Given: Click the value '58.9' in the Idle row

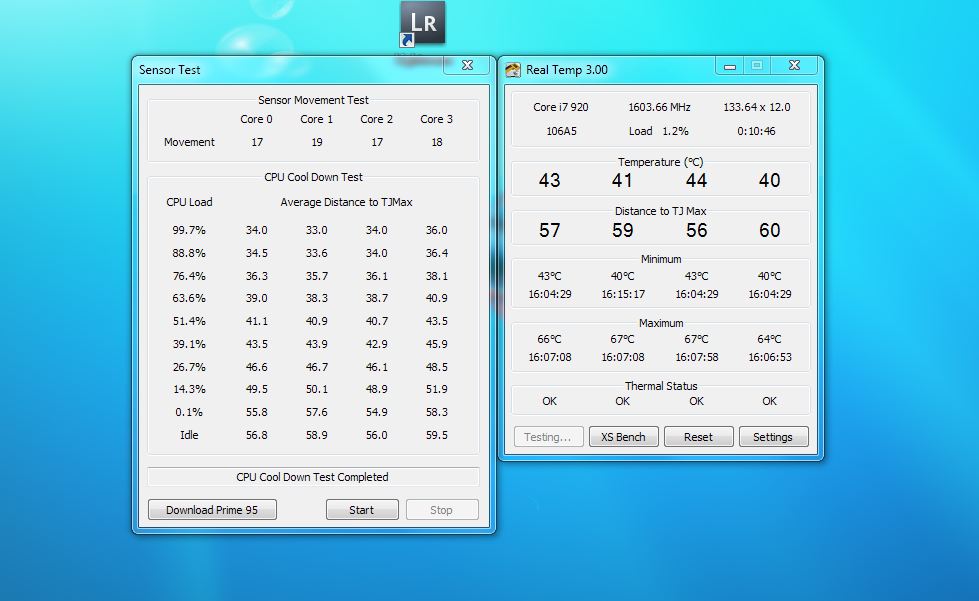Looking at the screenshot, I should (317, 435).
